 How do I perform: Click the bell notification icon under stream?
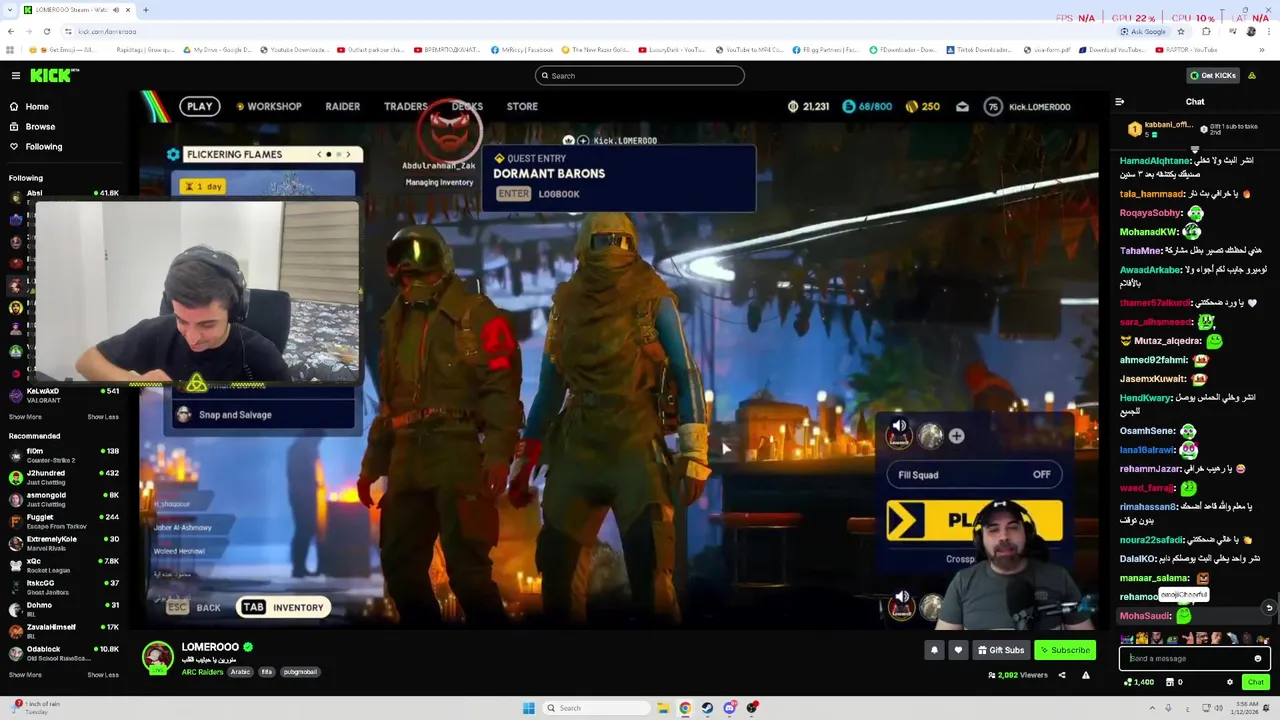[x=934, y=650]
